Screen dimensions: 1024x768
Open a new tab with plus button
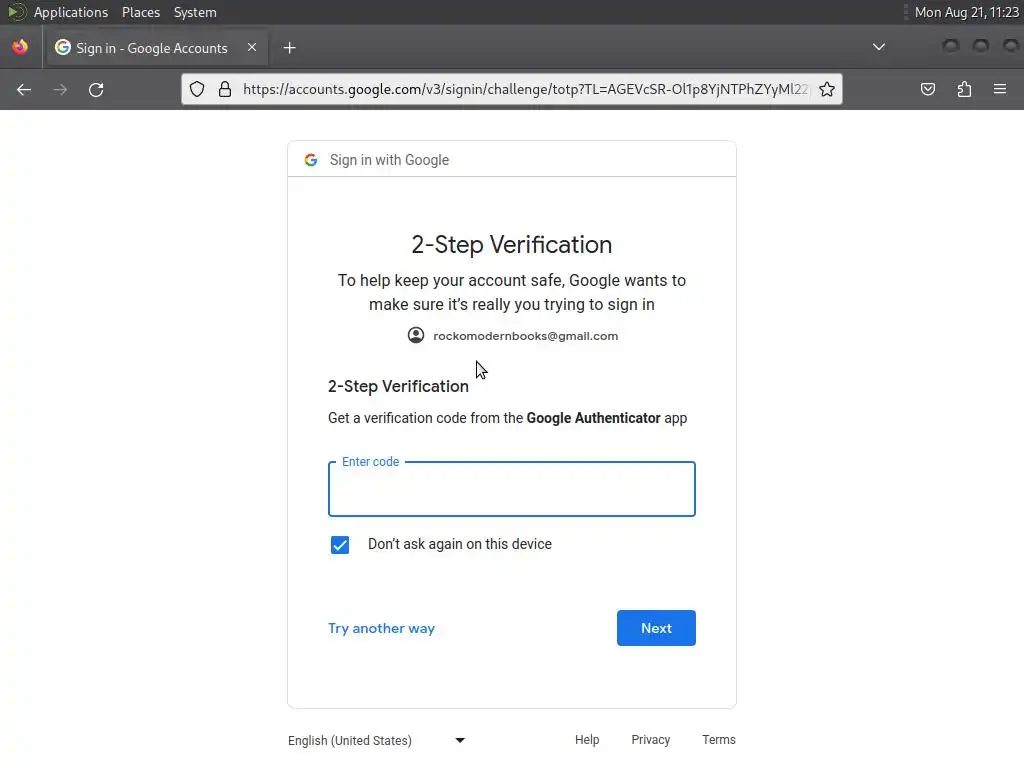pyautogui.click(x=289, y=48)
